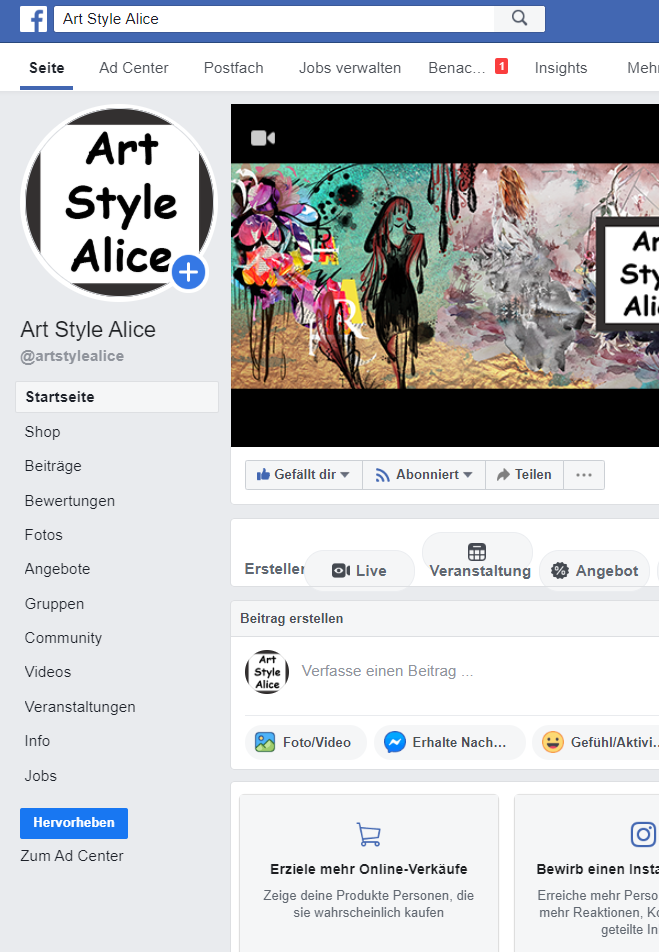This screenshot has width=659, height=952.
Task: Click Verfasse einen Beitrag text field
Action: pos(388,671)
